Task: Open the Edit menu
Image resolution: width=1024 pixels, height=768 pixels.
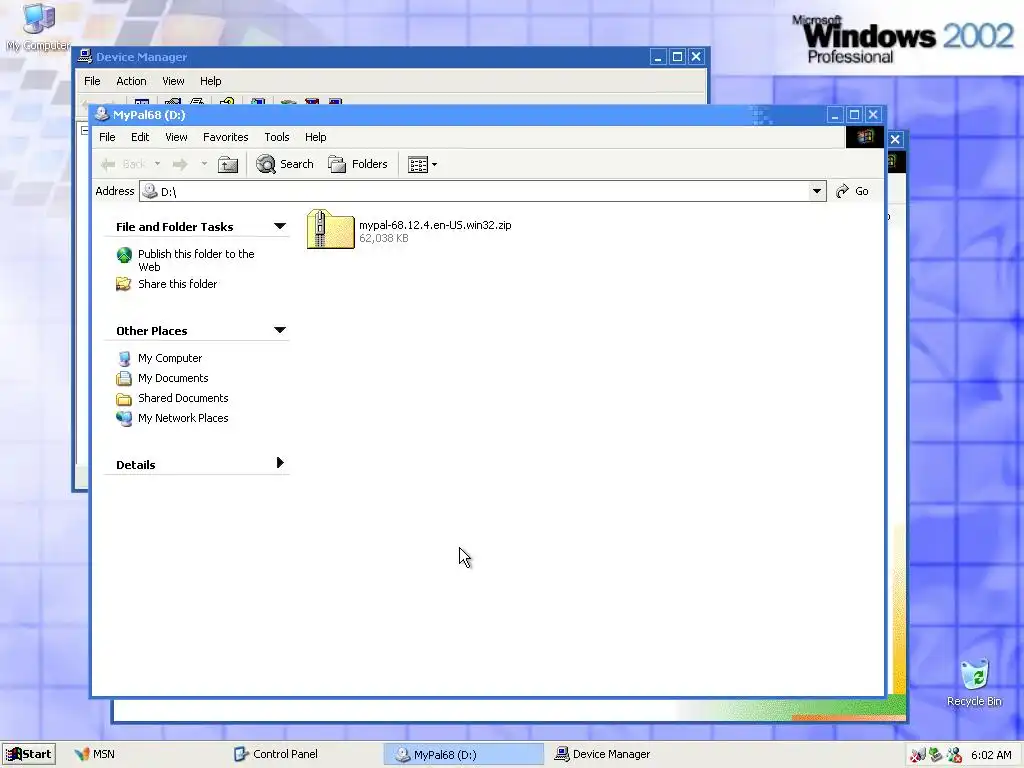Action: (x=140, y=137)
